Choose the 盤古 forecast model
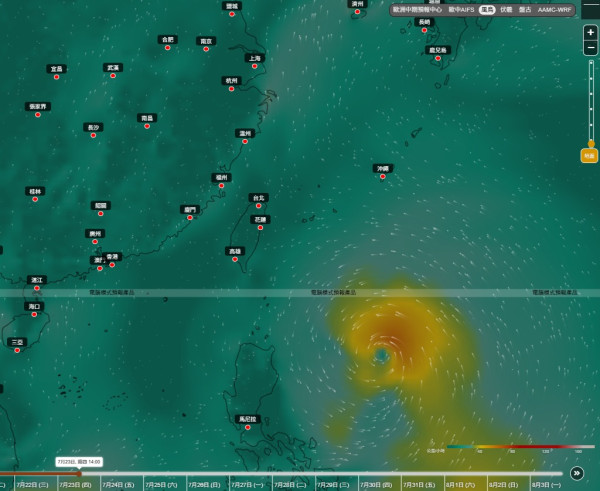Image resolution: width=600 pixels, height=491 pixels. [525, 10]
